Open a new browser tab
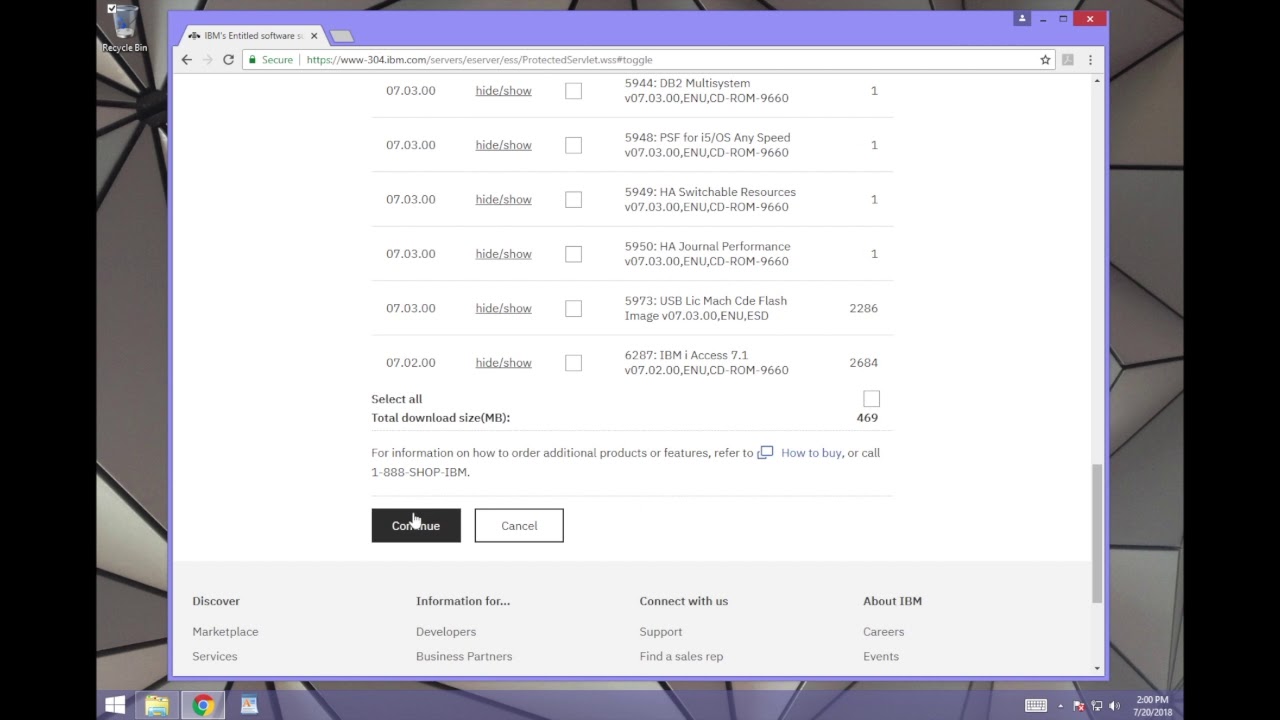Screen dimensions: 1280x720 click(x=341, y=36)
